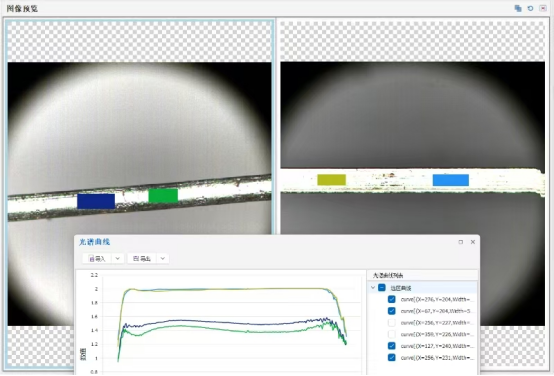This screenshot has height=376, width=554.
Task: Select the yellow ROI rectangle in right image
Action: (x=331, y=180)
